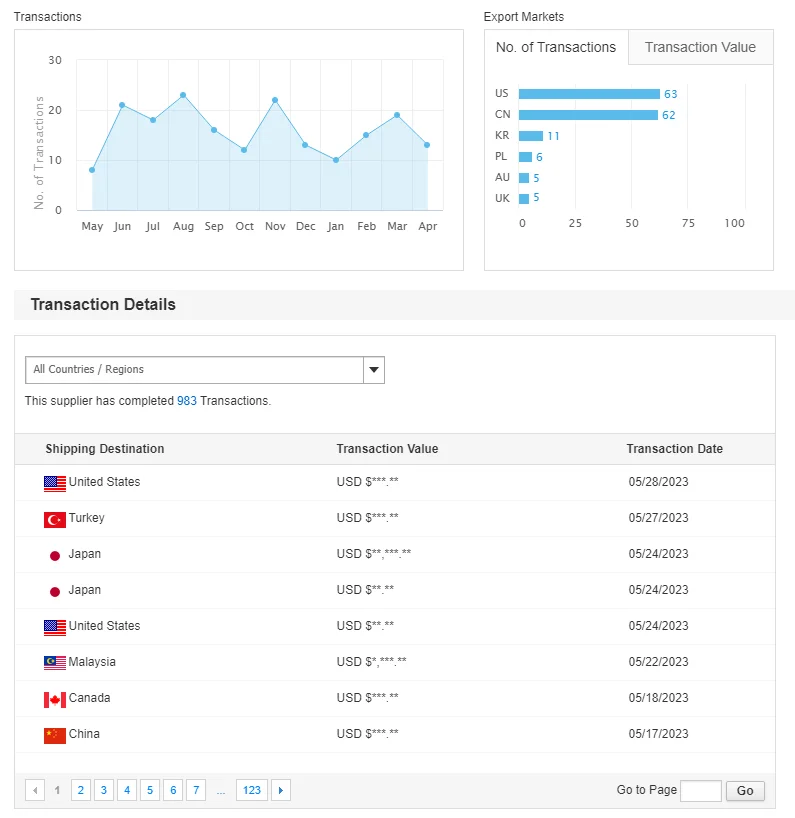Click the August data point on chart

183,95
